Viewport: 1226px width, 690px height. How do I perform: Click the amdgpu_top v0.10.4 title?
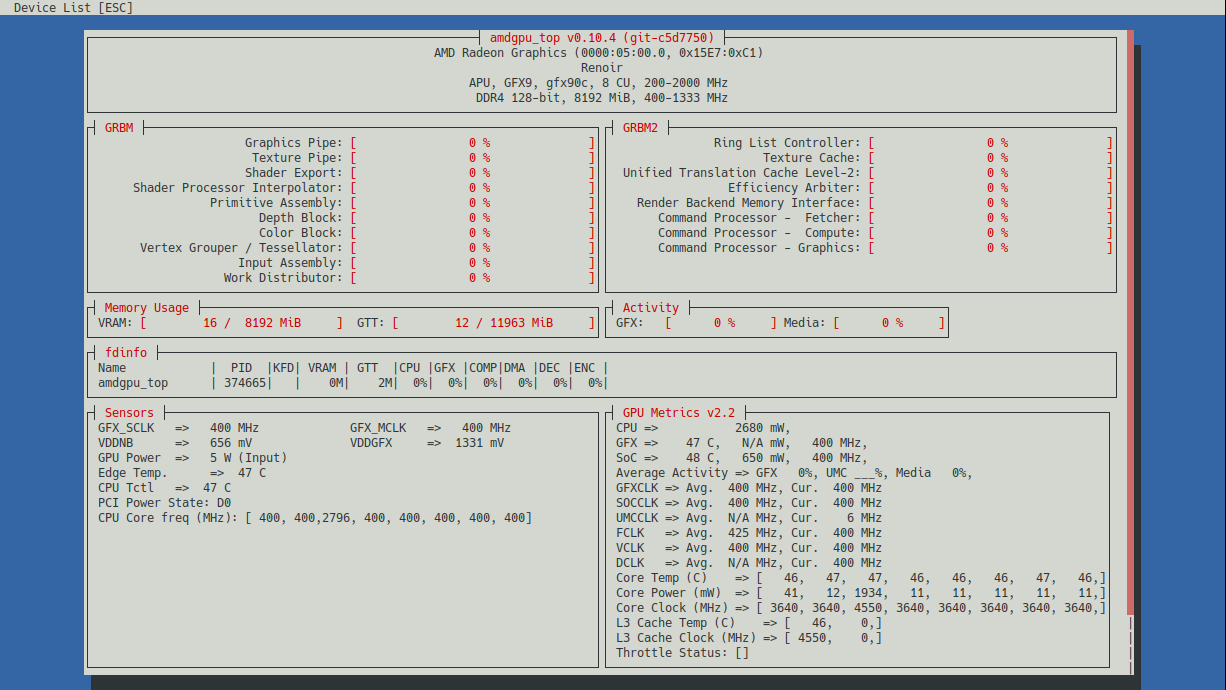click(602, 38)
